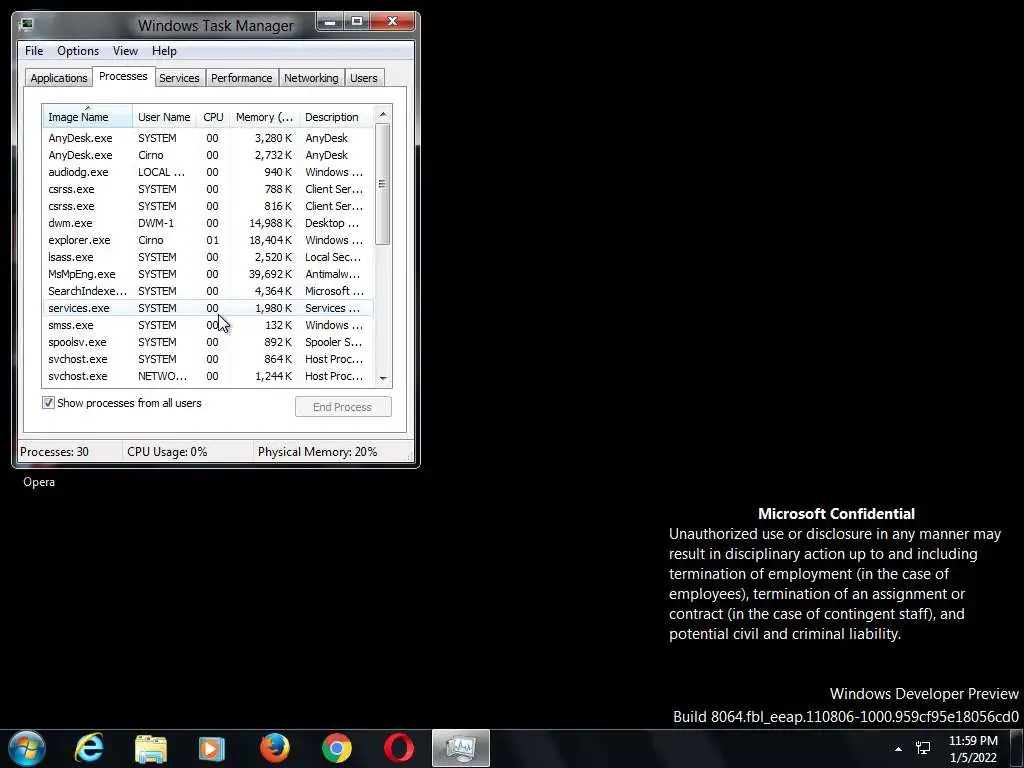Select the SearchIndexer process row
This screenshot has height=768, width=1024.
208,291
